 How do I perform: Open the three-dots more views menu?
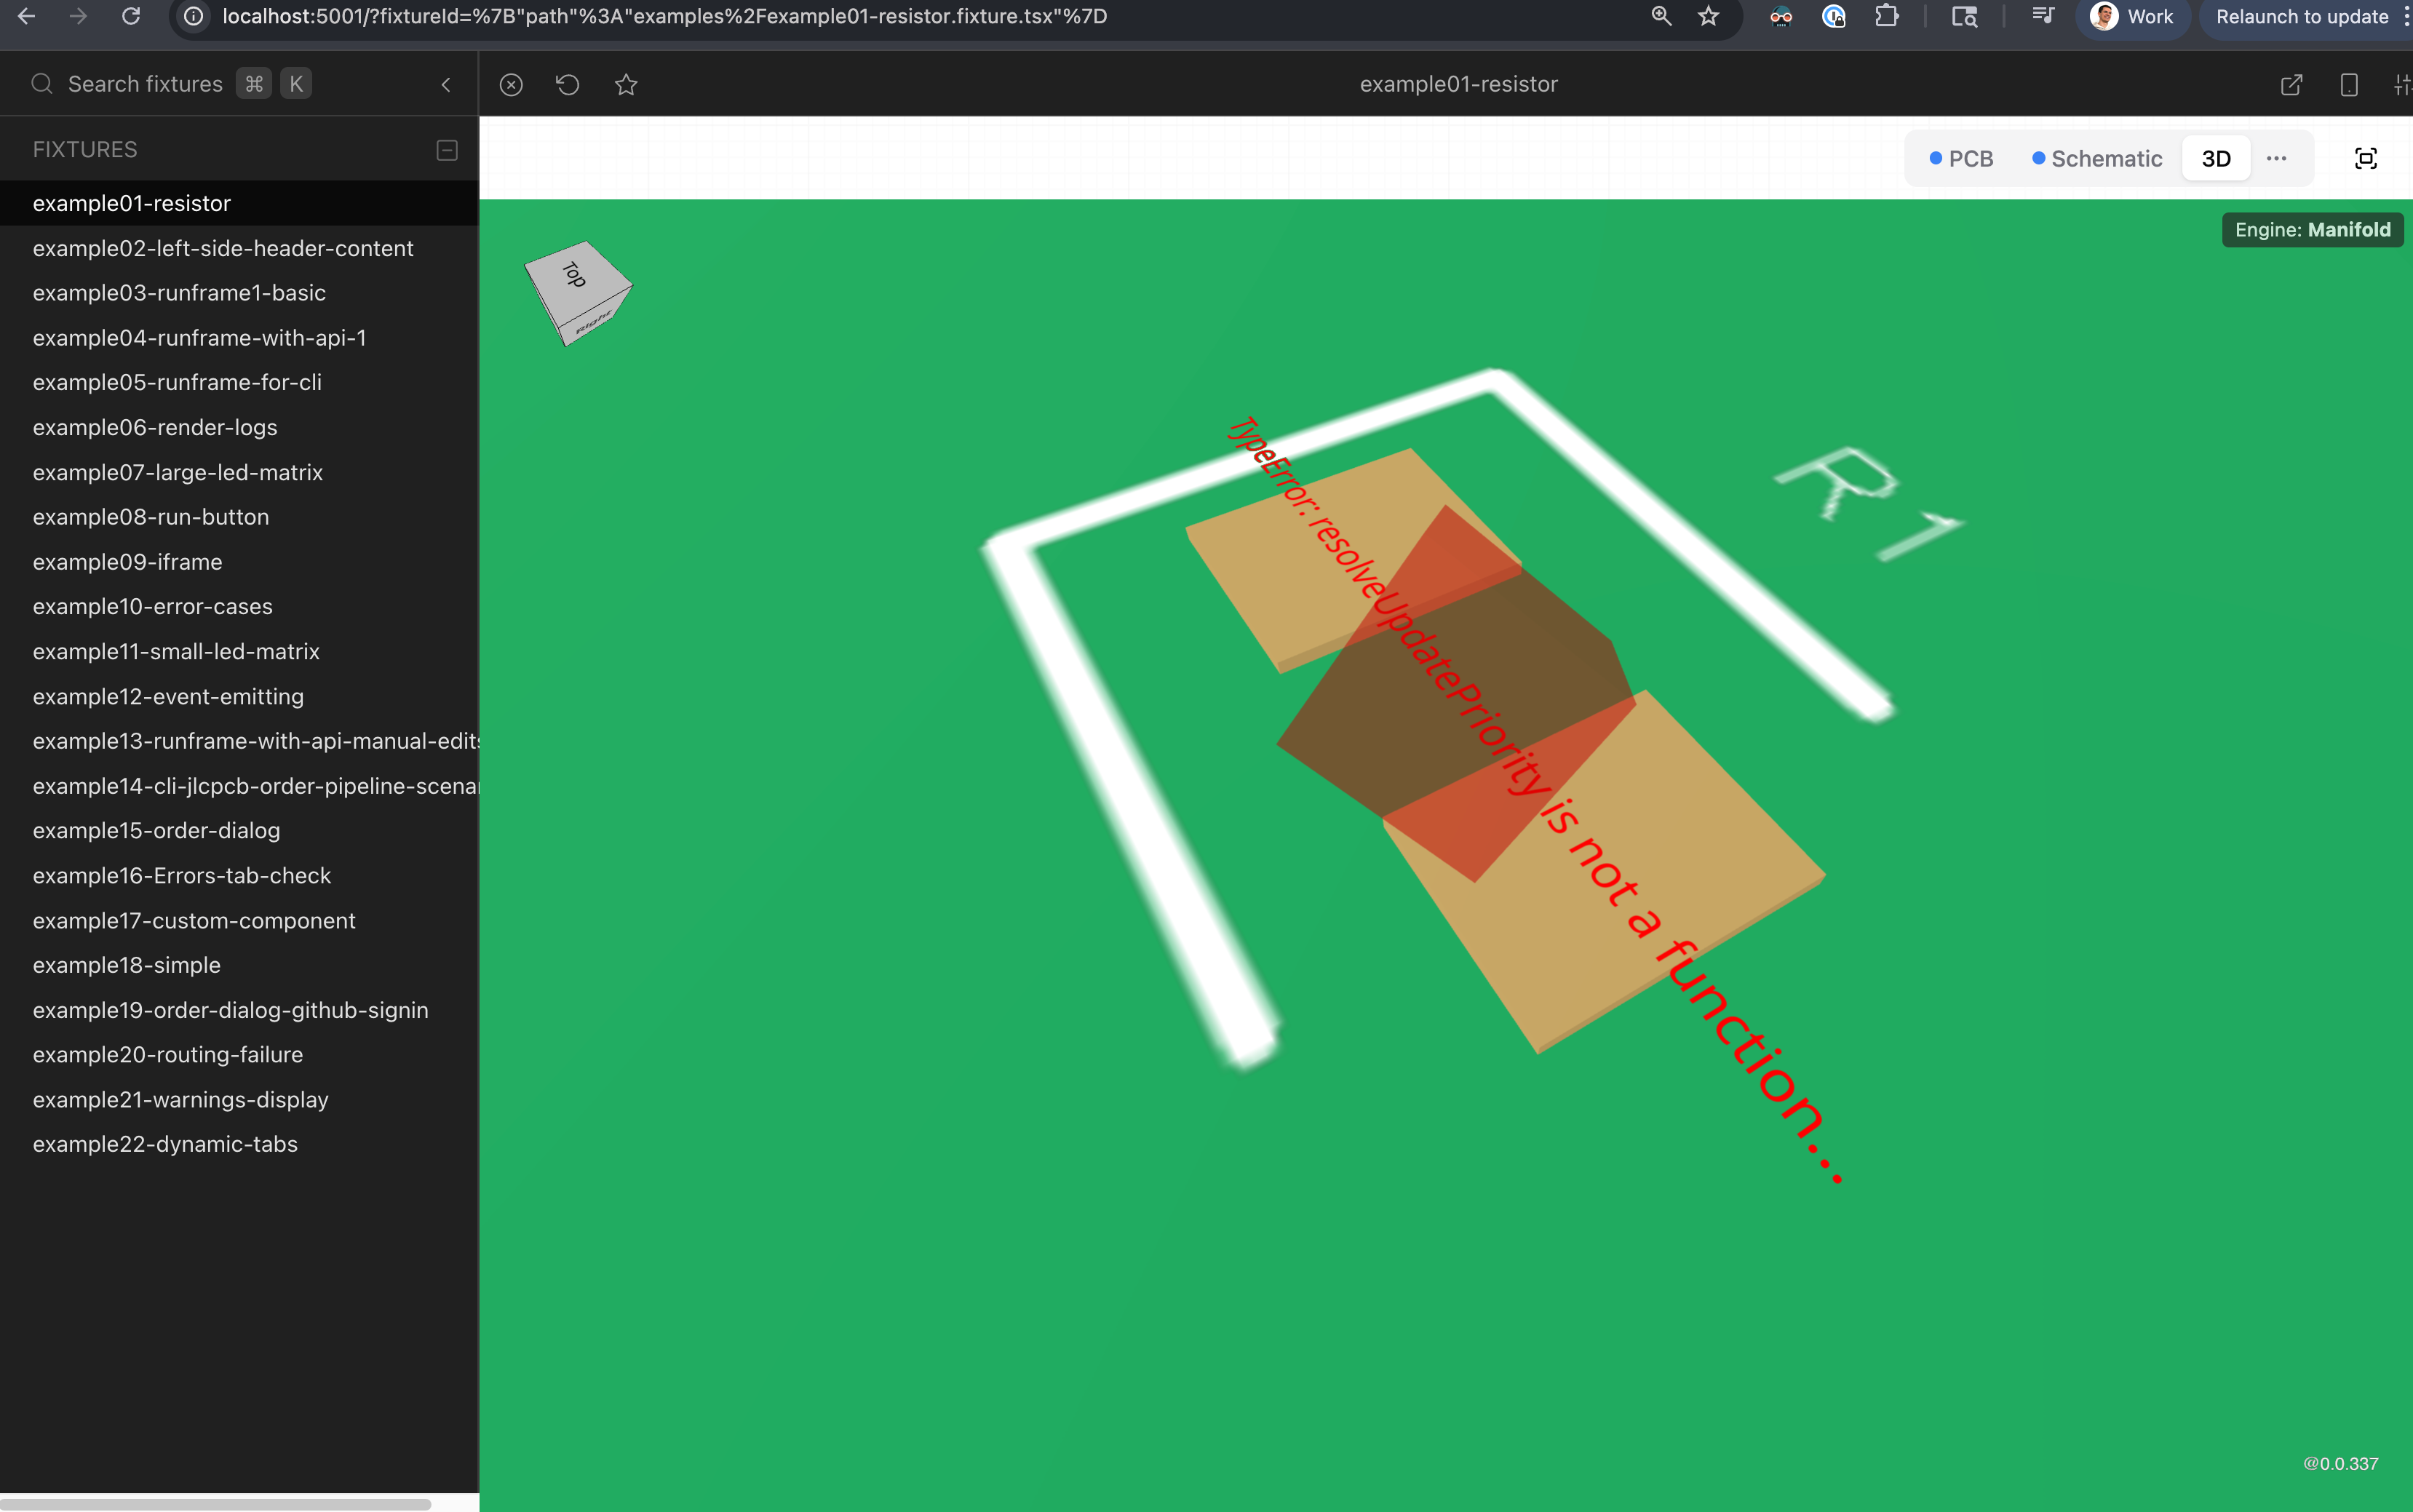coord(2277,159)
